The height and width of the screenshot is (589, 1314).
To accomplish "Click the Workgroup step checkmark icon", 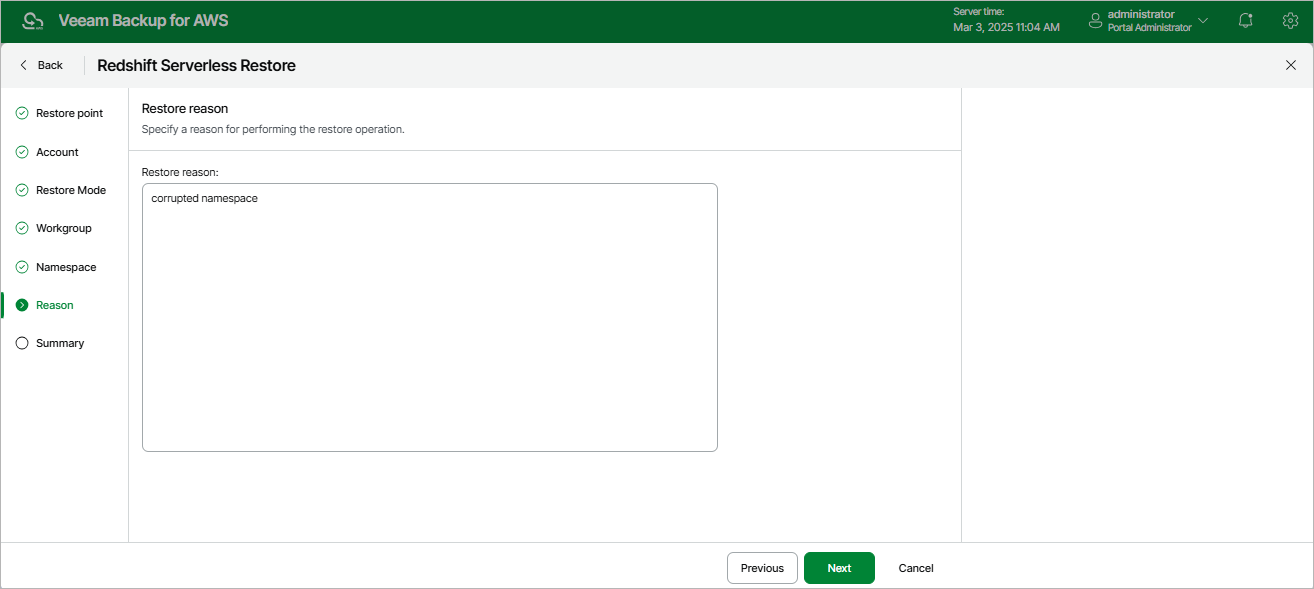I will pyautogui.click(x=22, y=228).
